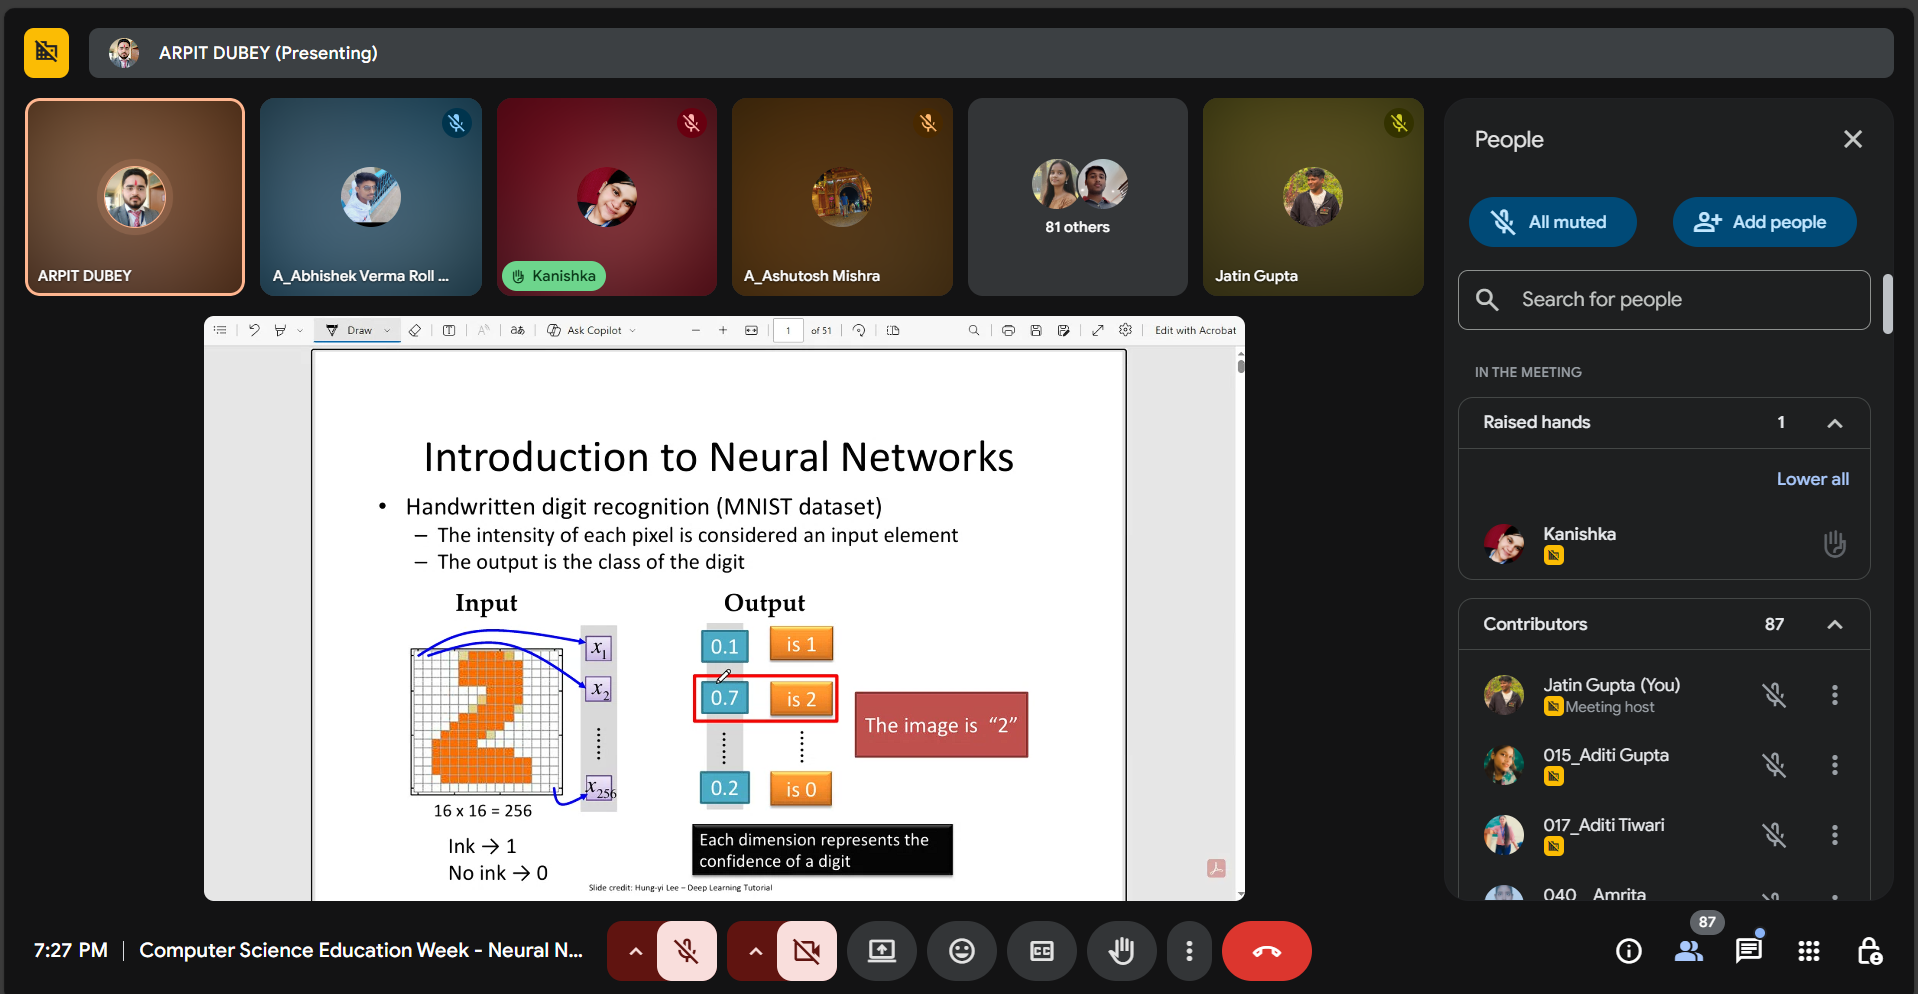Image resolution: width=1918 pixels, height=994 pixels.
Task: Open the Print icon in PDF toolbar
Action: (1008, 330)
